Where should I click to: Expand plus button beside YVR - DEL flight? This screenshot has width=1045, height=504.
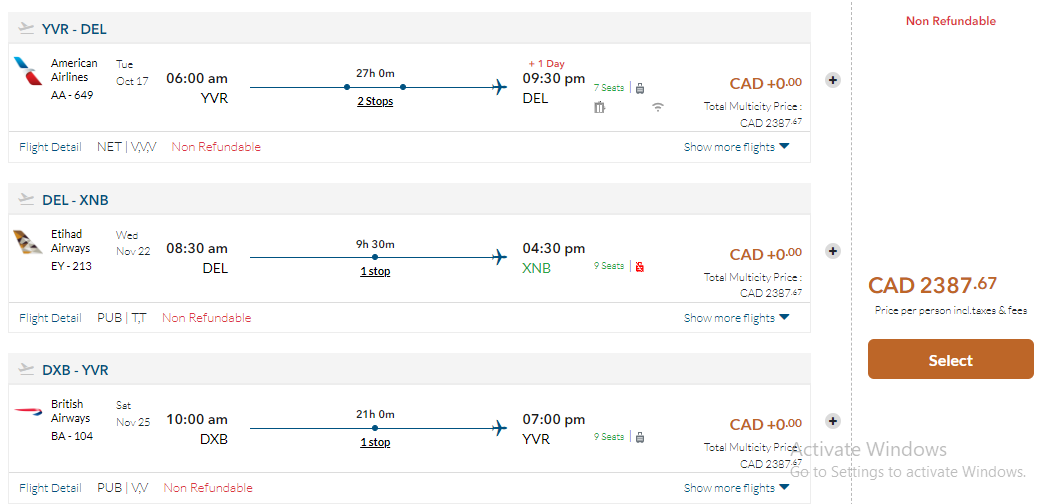pos(832,80)
